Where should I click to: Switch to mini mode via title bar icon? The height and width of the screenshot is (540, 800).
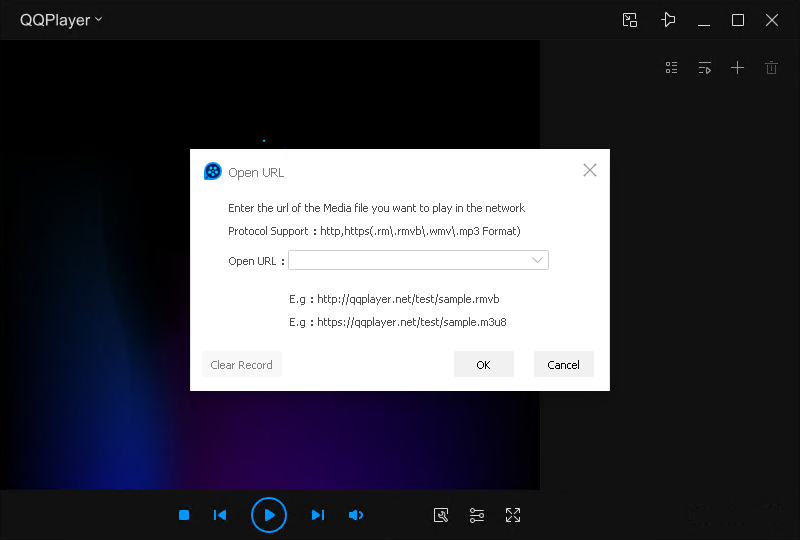pos(630,20)
